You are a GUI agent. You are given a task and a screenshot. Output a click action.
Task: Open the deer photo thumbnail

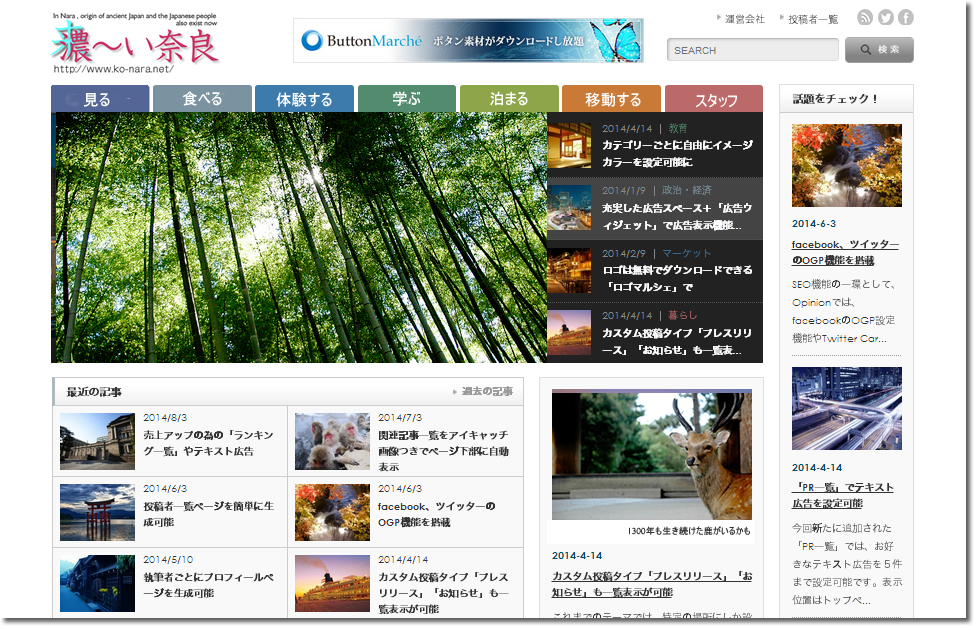pos(651,456)
